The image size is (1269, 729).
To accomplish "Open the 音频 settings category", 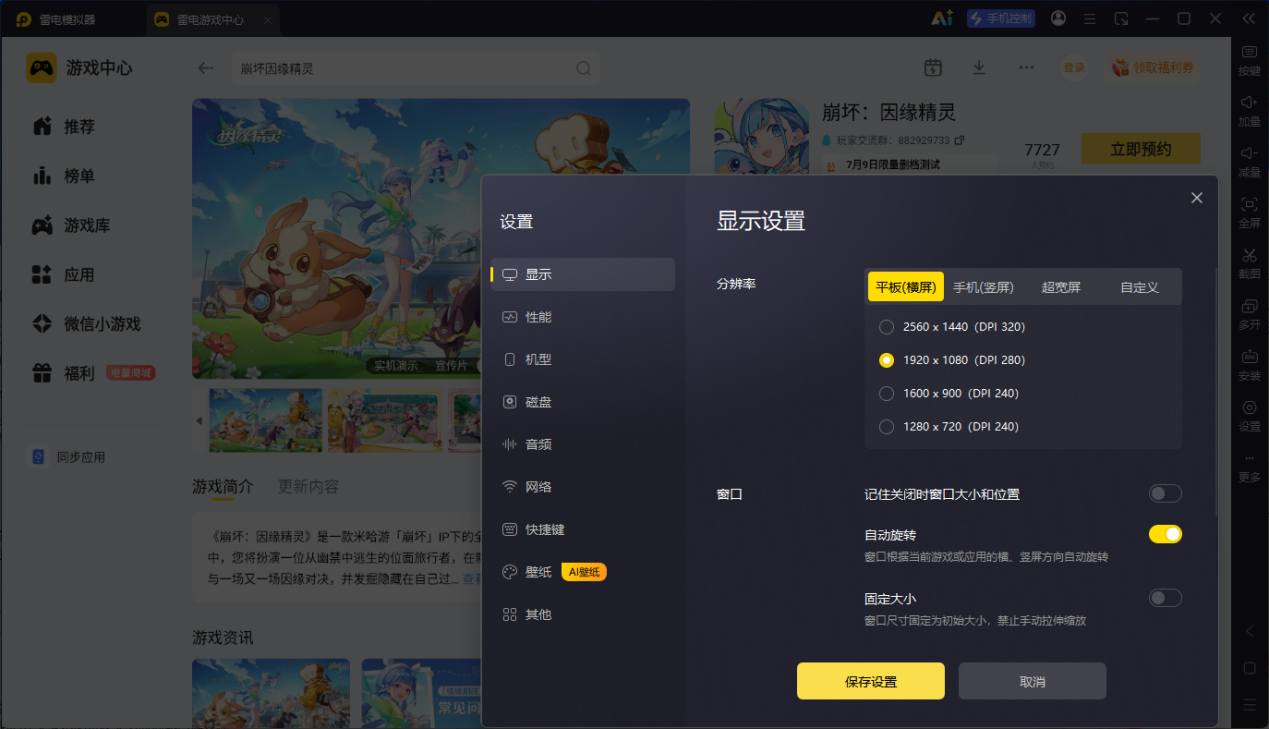I will tap(583, 444).
